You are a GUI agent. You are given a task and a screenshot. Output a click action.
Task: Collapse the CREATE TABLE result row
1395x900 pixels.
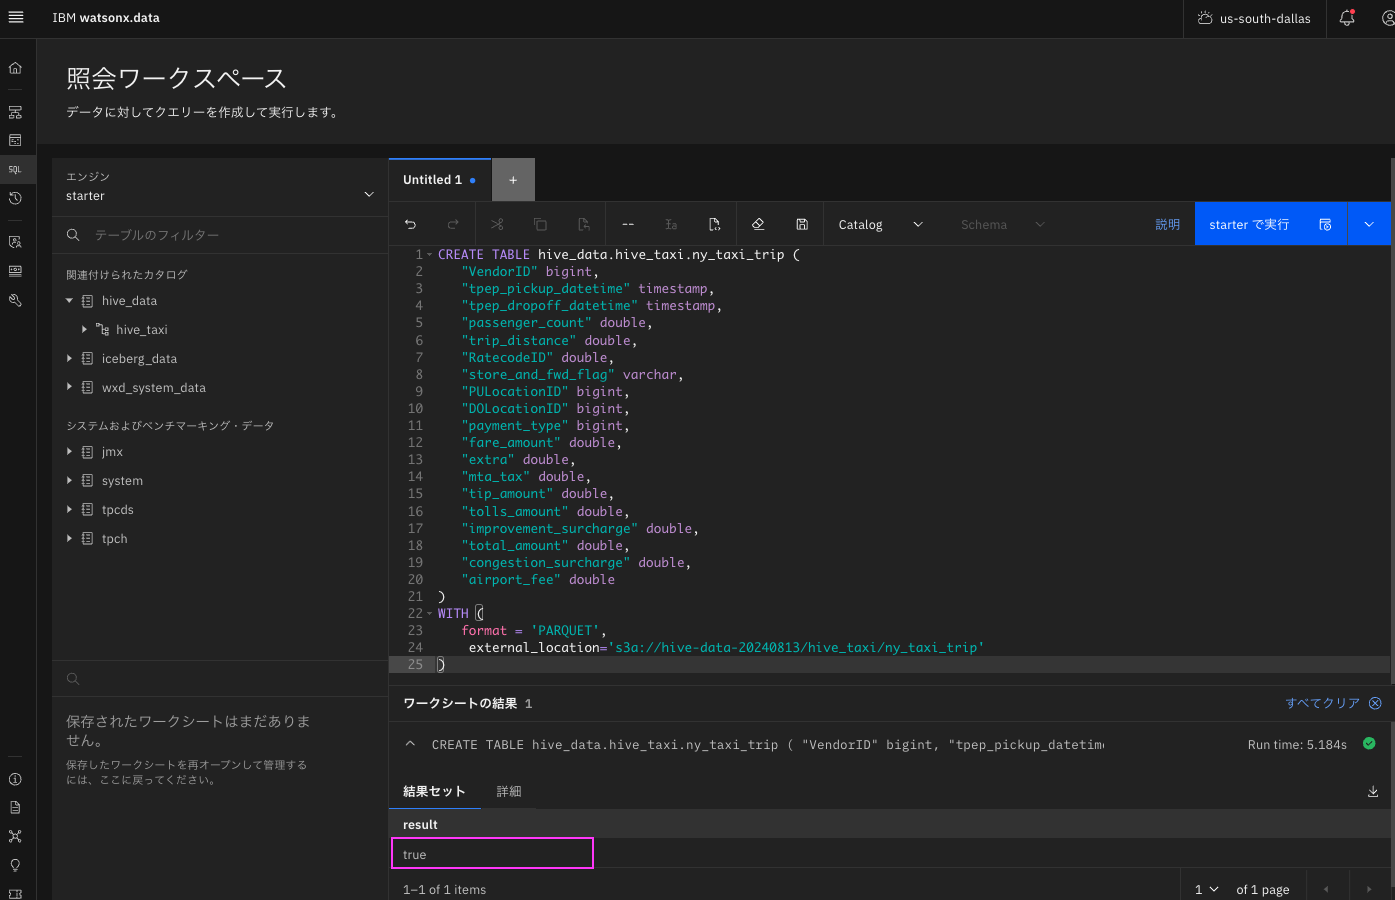(410, 745)
